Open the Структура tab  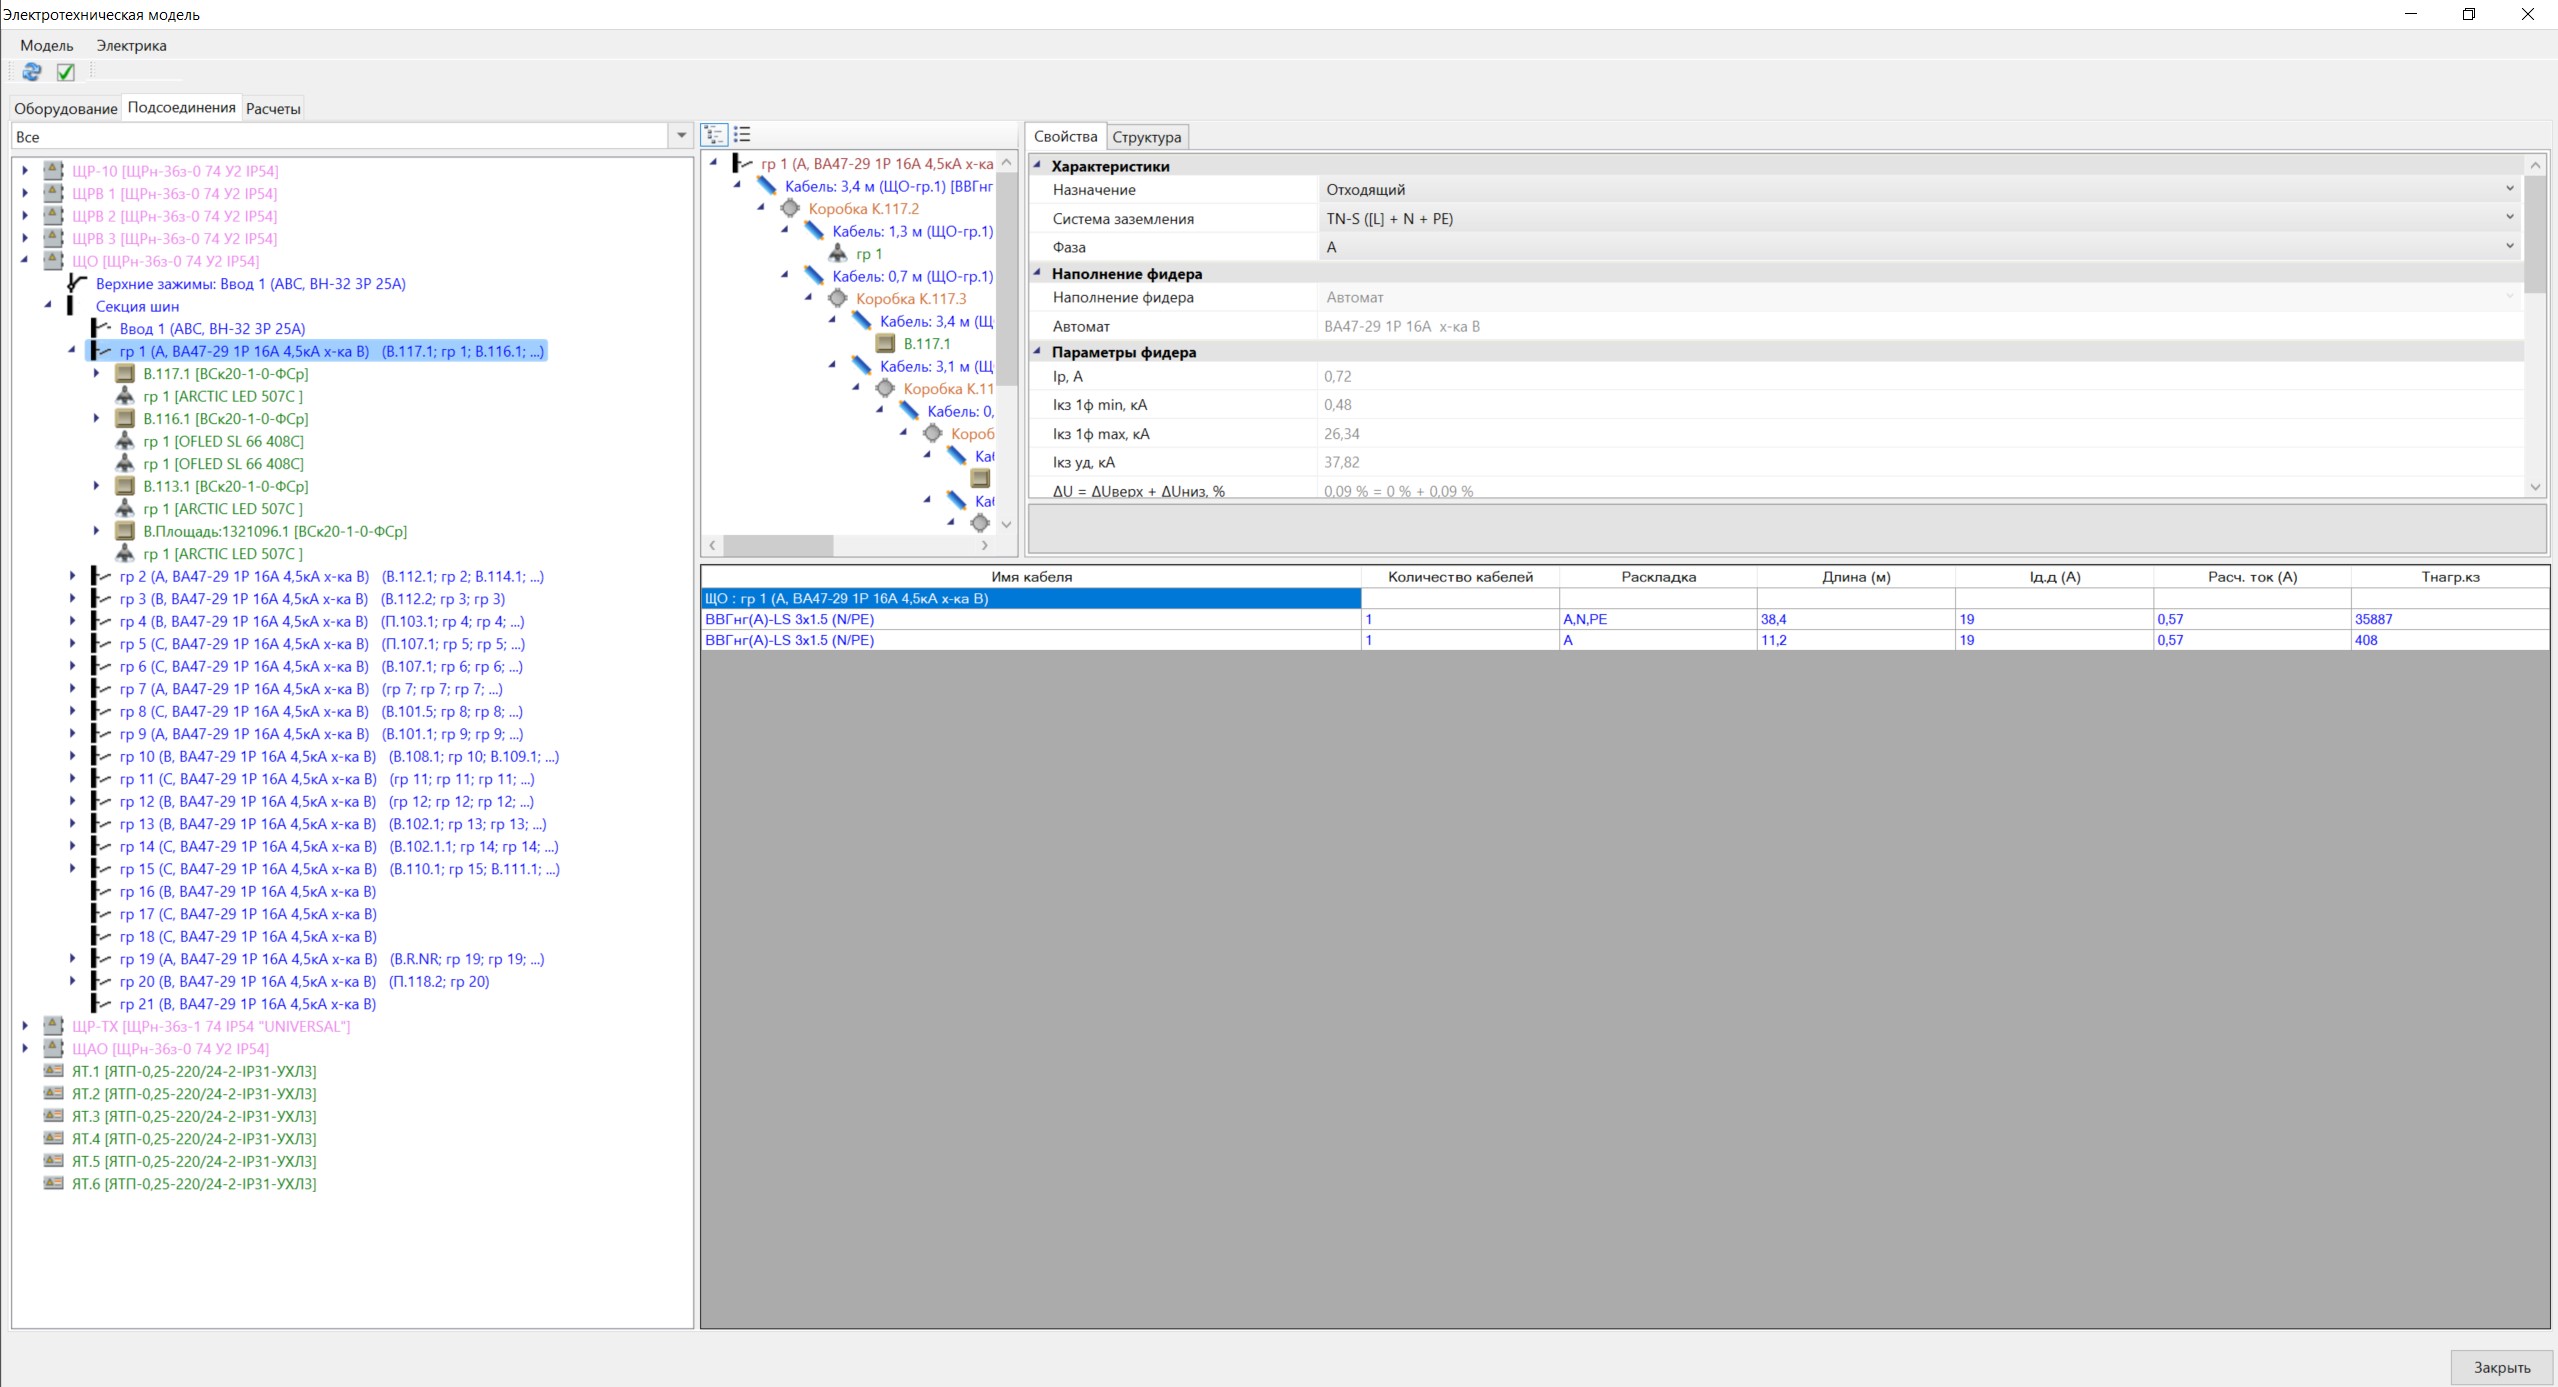[1146, 137]
